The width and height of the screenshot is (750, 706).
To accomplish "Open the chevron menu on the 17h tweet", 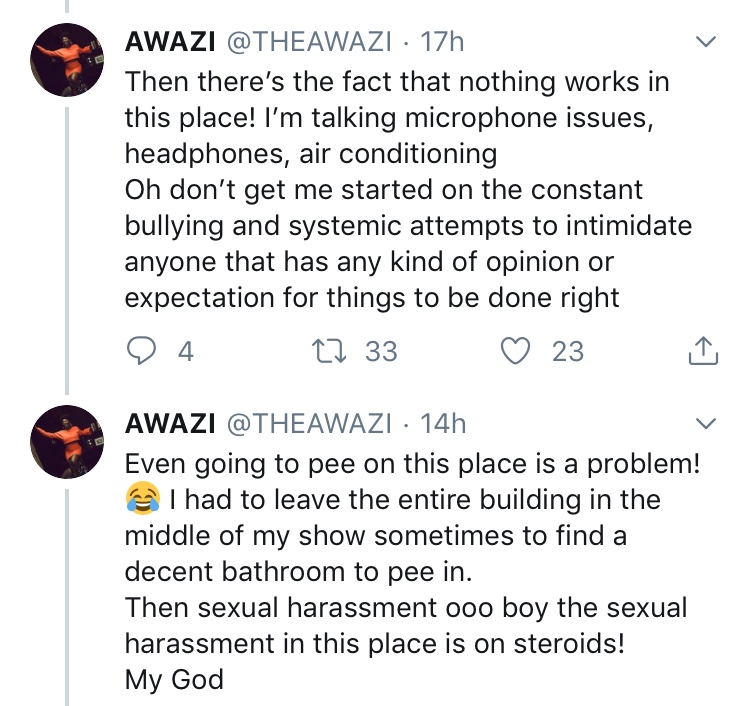I will pyautogui.click(x=705, y=43).
